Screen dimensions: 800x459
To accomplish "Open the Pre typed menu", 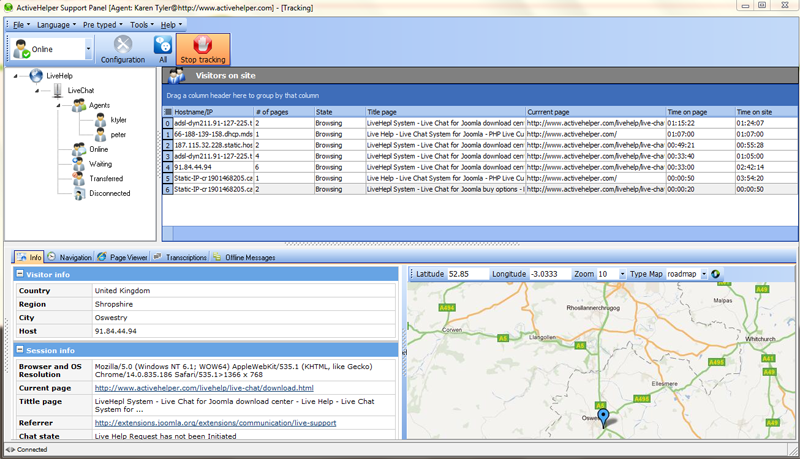I will click(x=103, y=24).
